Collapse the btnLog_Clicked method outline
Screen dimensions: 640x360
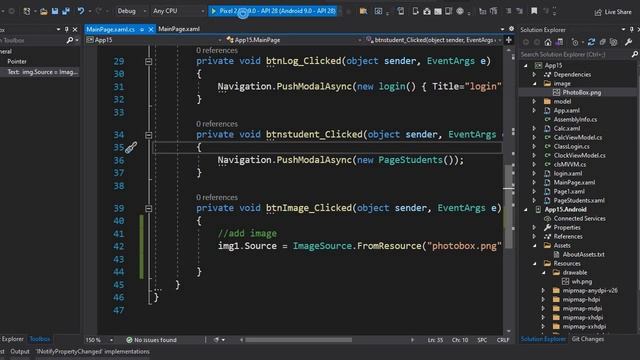coord(149,62)
